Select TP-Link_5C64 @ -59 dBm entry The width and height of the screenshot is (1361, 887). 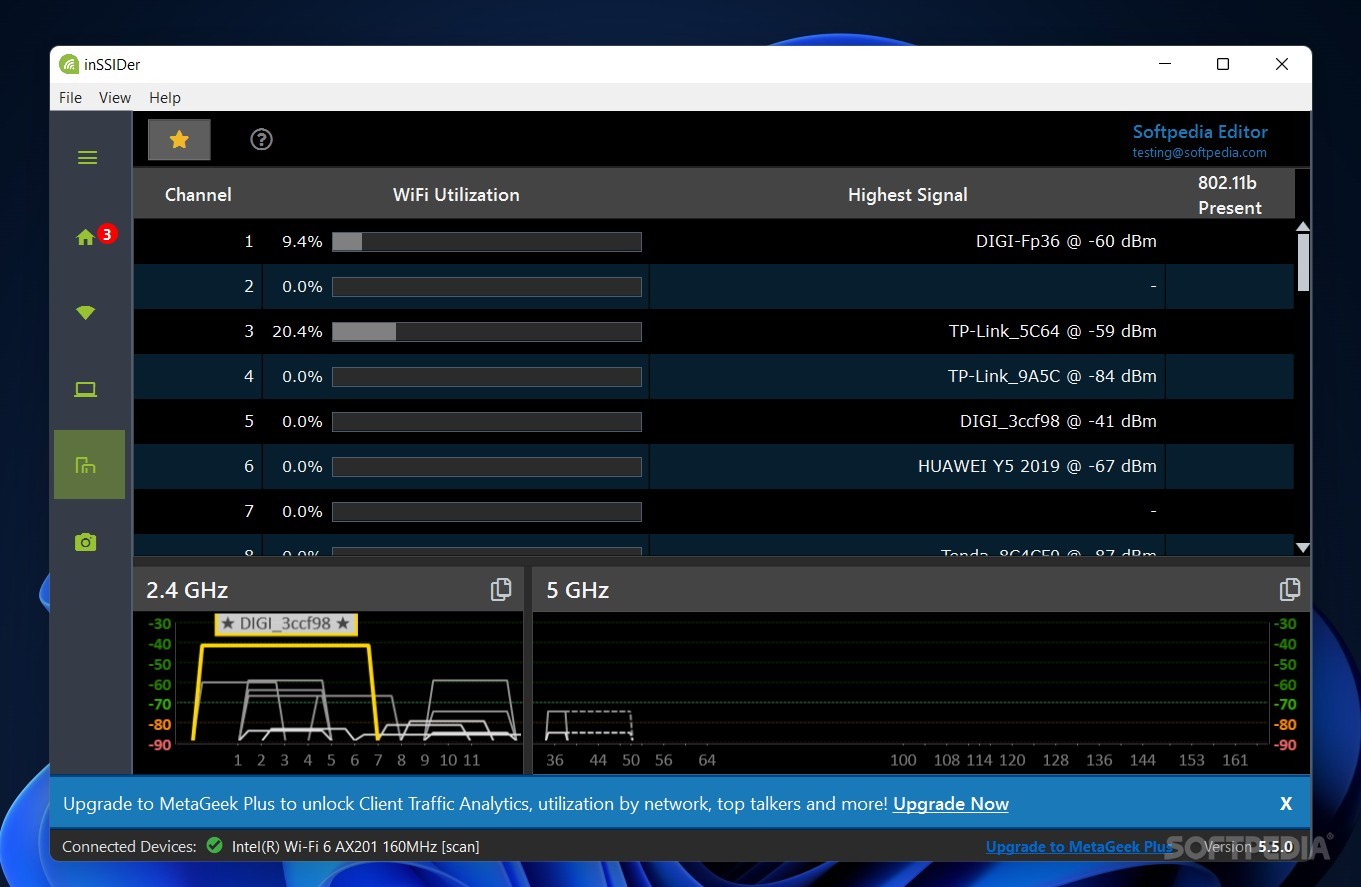[1052, 331]
